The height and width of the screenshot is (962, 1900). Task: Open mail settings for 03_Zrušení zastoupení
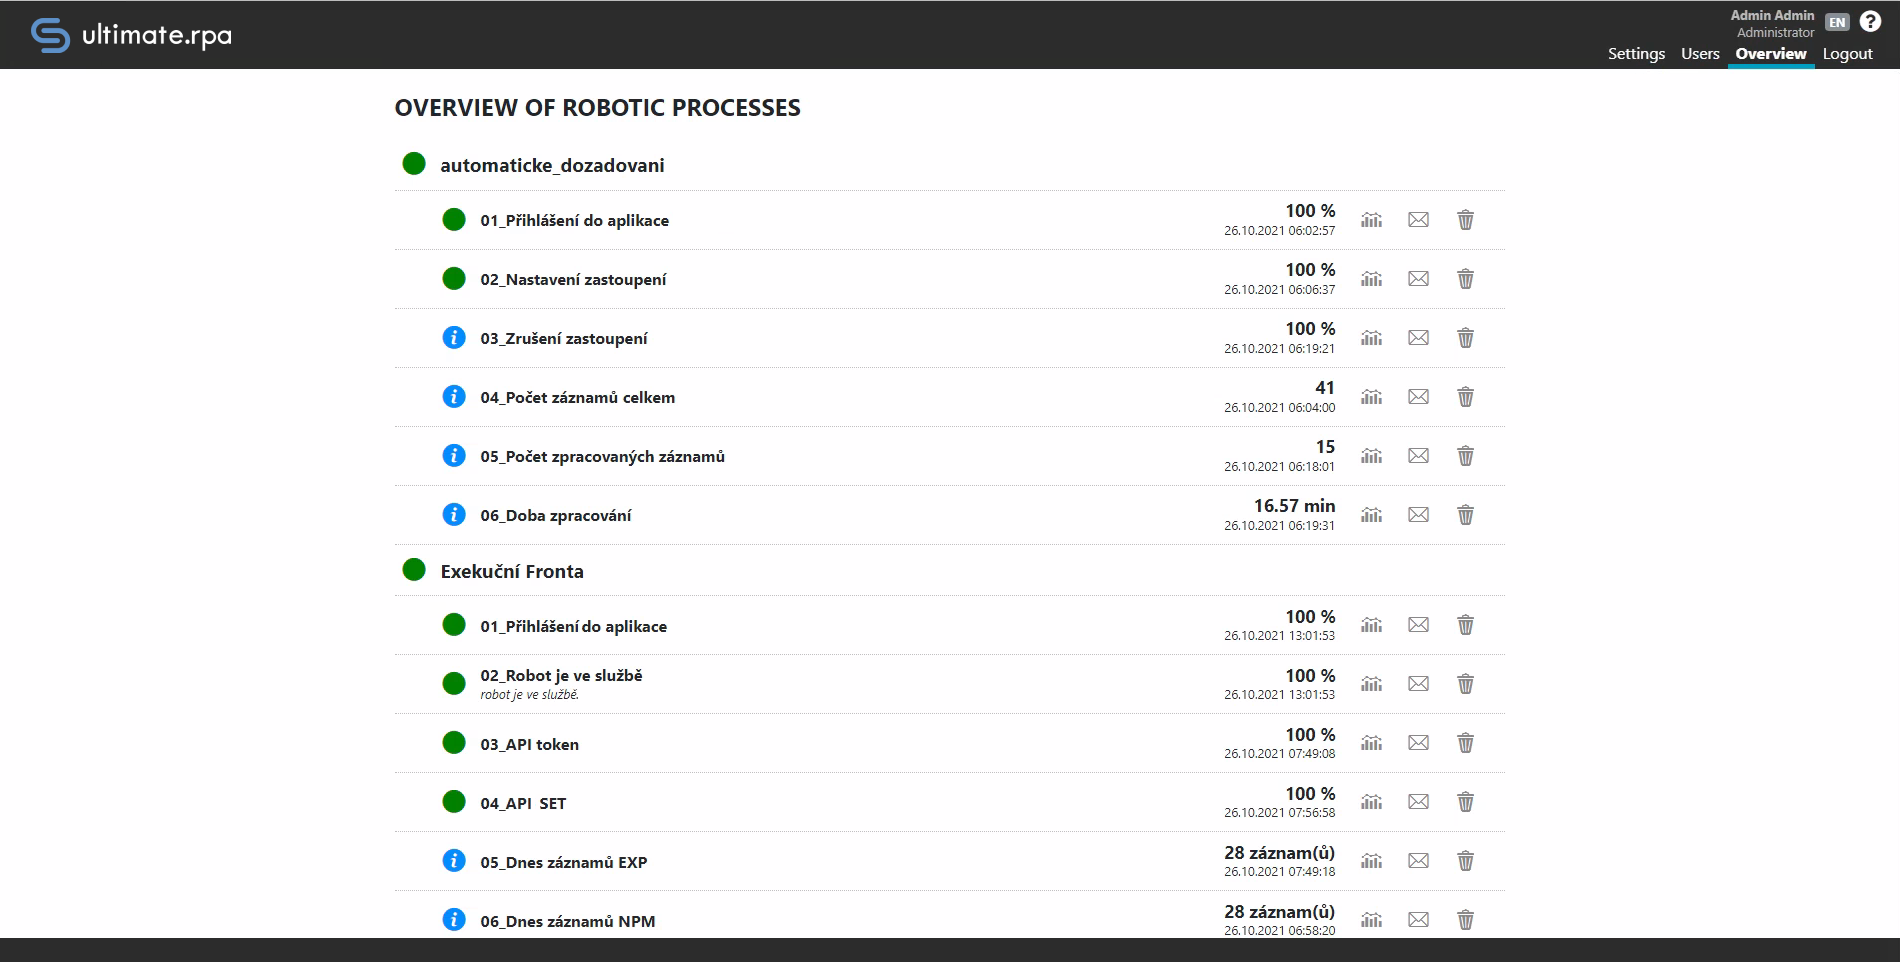pyautogui.click(x=1418, y=338)
